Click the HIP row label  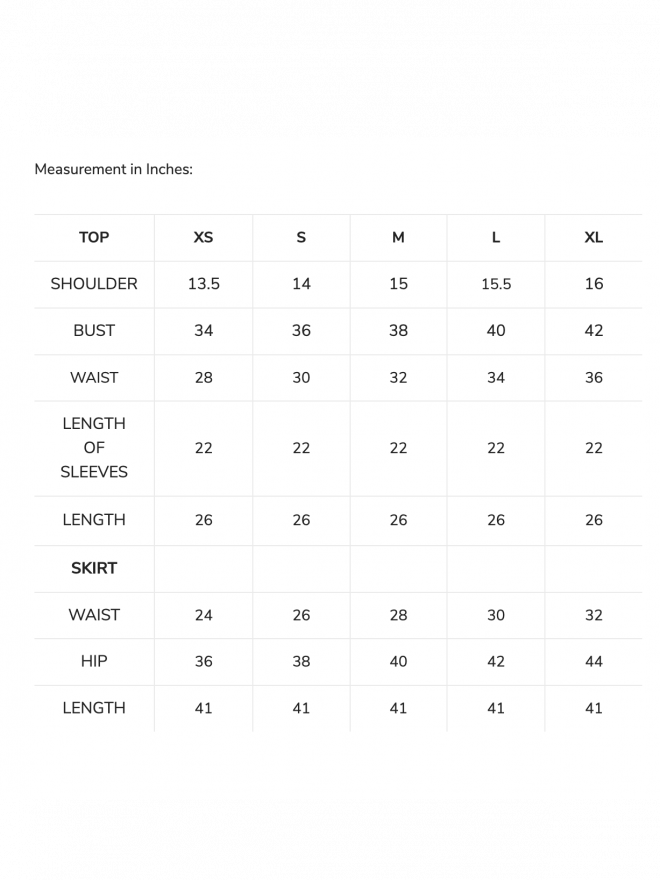[94, 661]
